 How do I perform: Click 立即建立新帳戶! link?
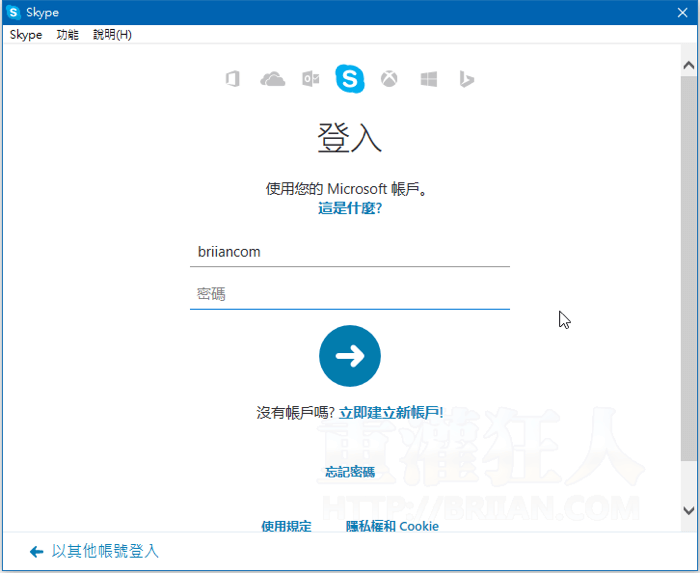(x=391, y=412)
